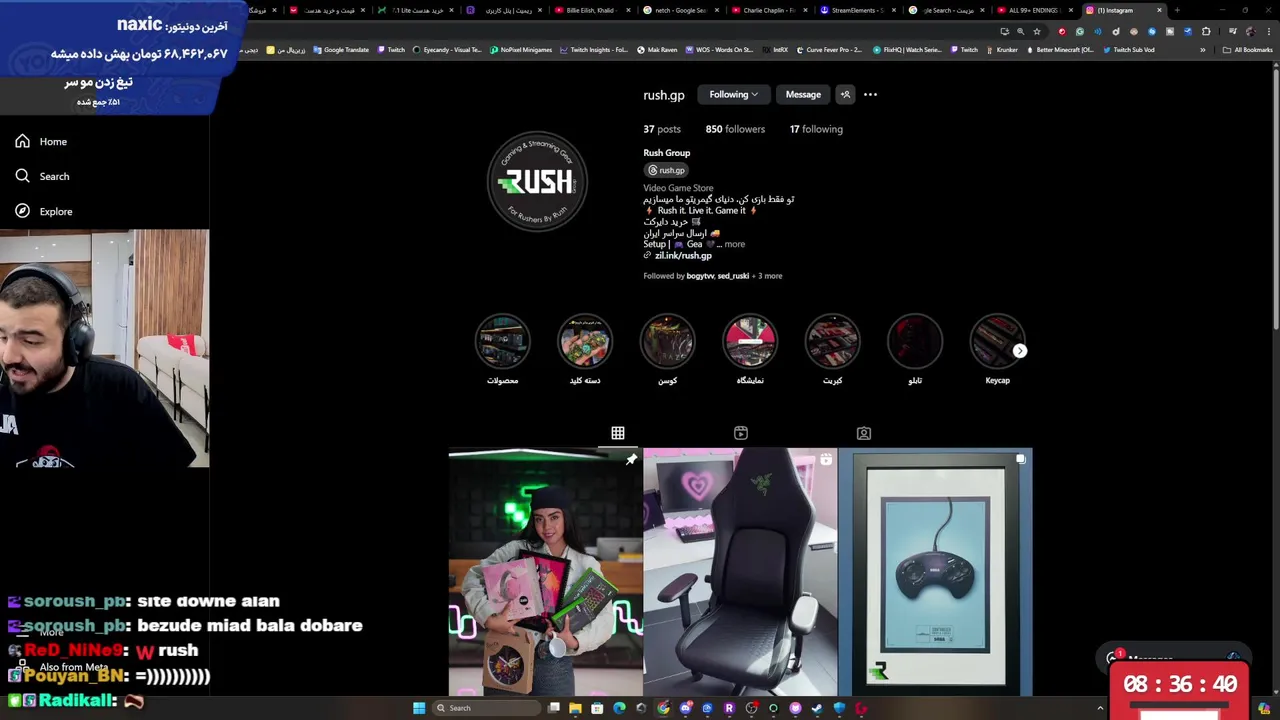Open the Windows Start menu
The width and height of the screenshot is (1280, 720).
[x=419, y=708]
